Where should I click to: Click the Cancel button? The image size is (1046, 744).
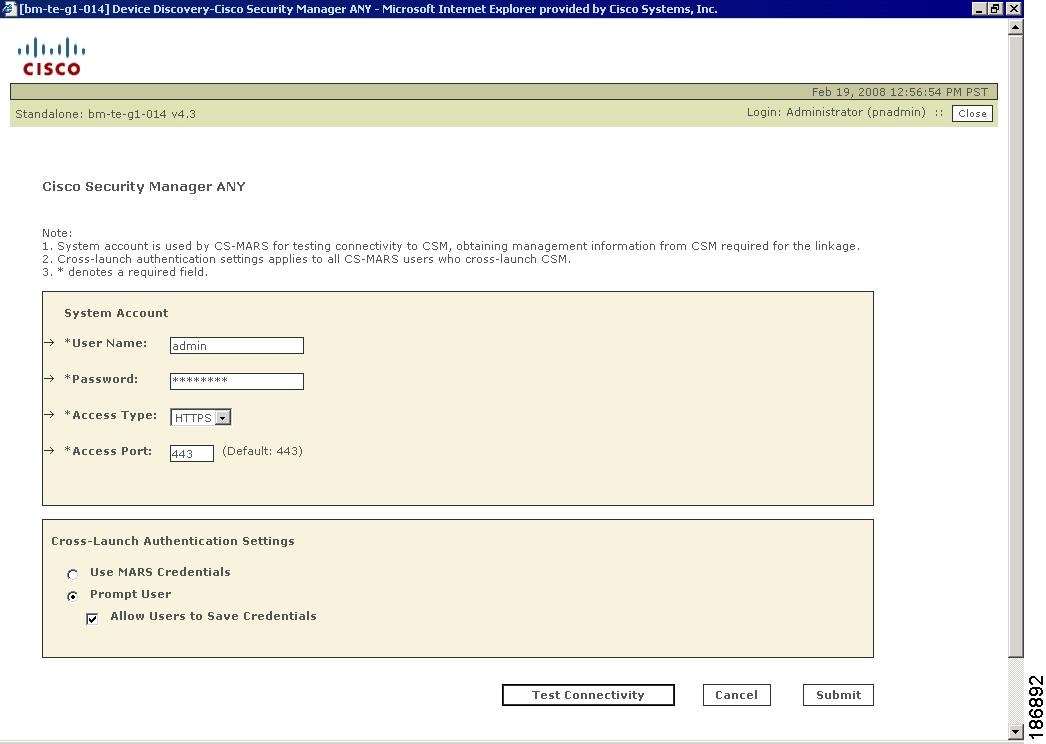(736, 695)
